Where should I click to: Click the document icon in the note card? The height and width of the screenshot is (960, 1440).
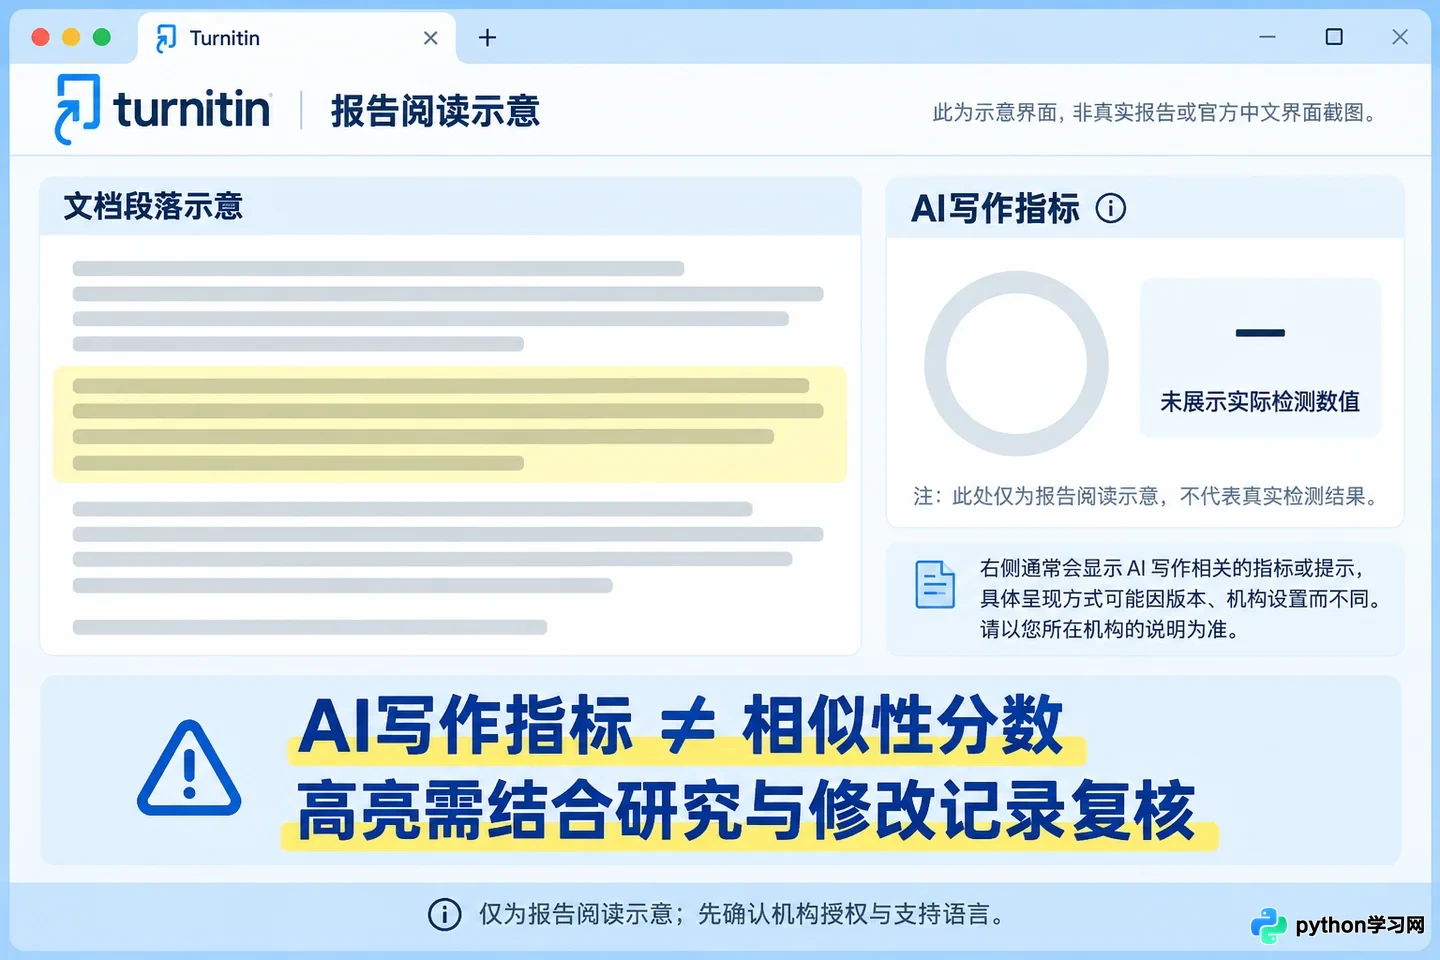[x=935, y=585]
